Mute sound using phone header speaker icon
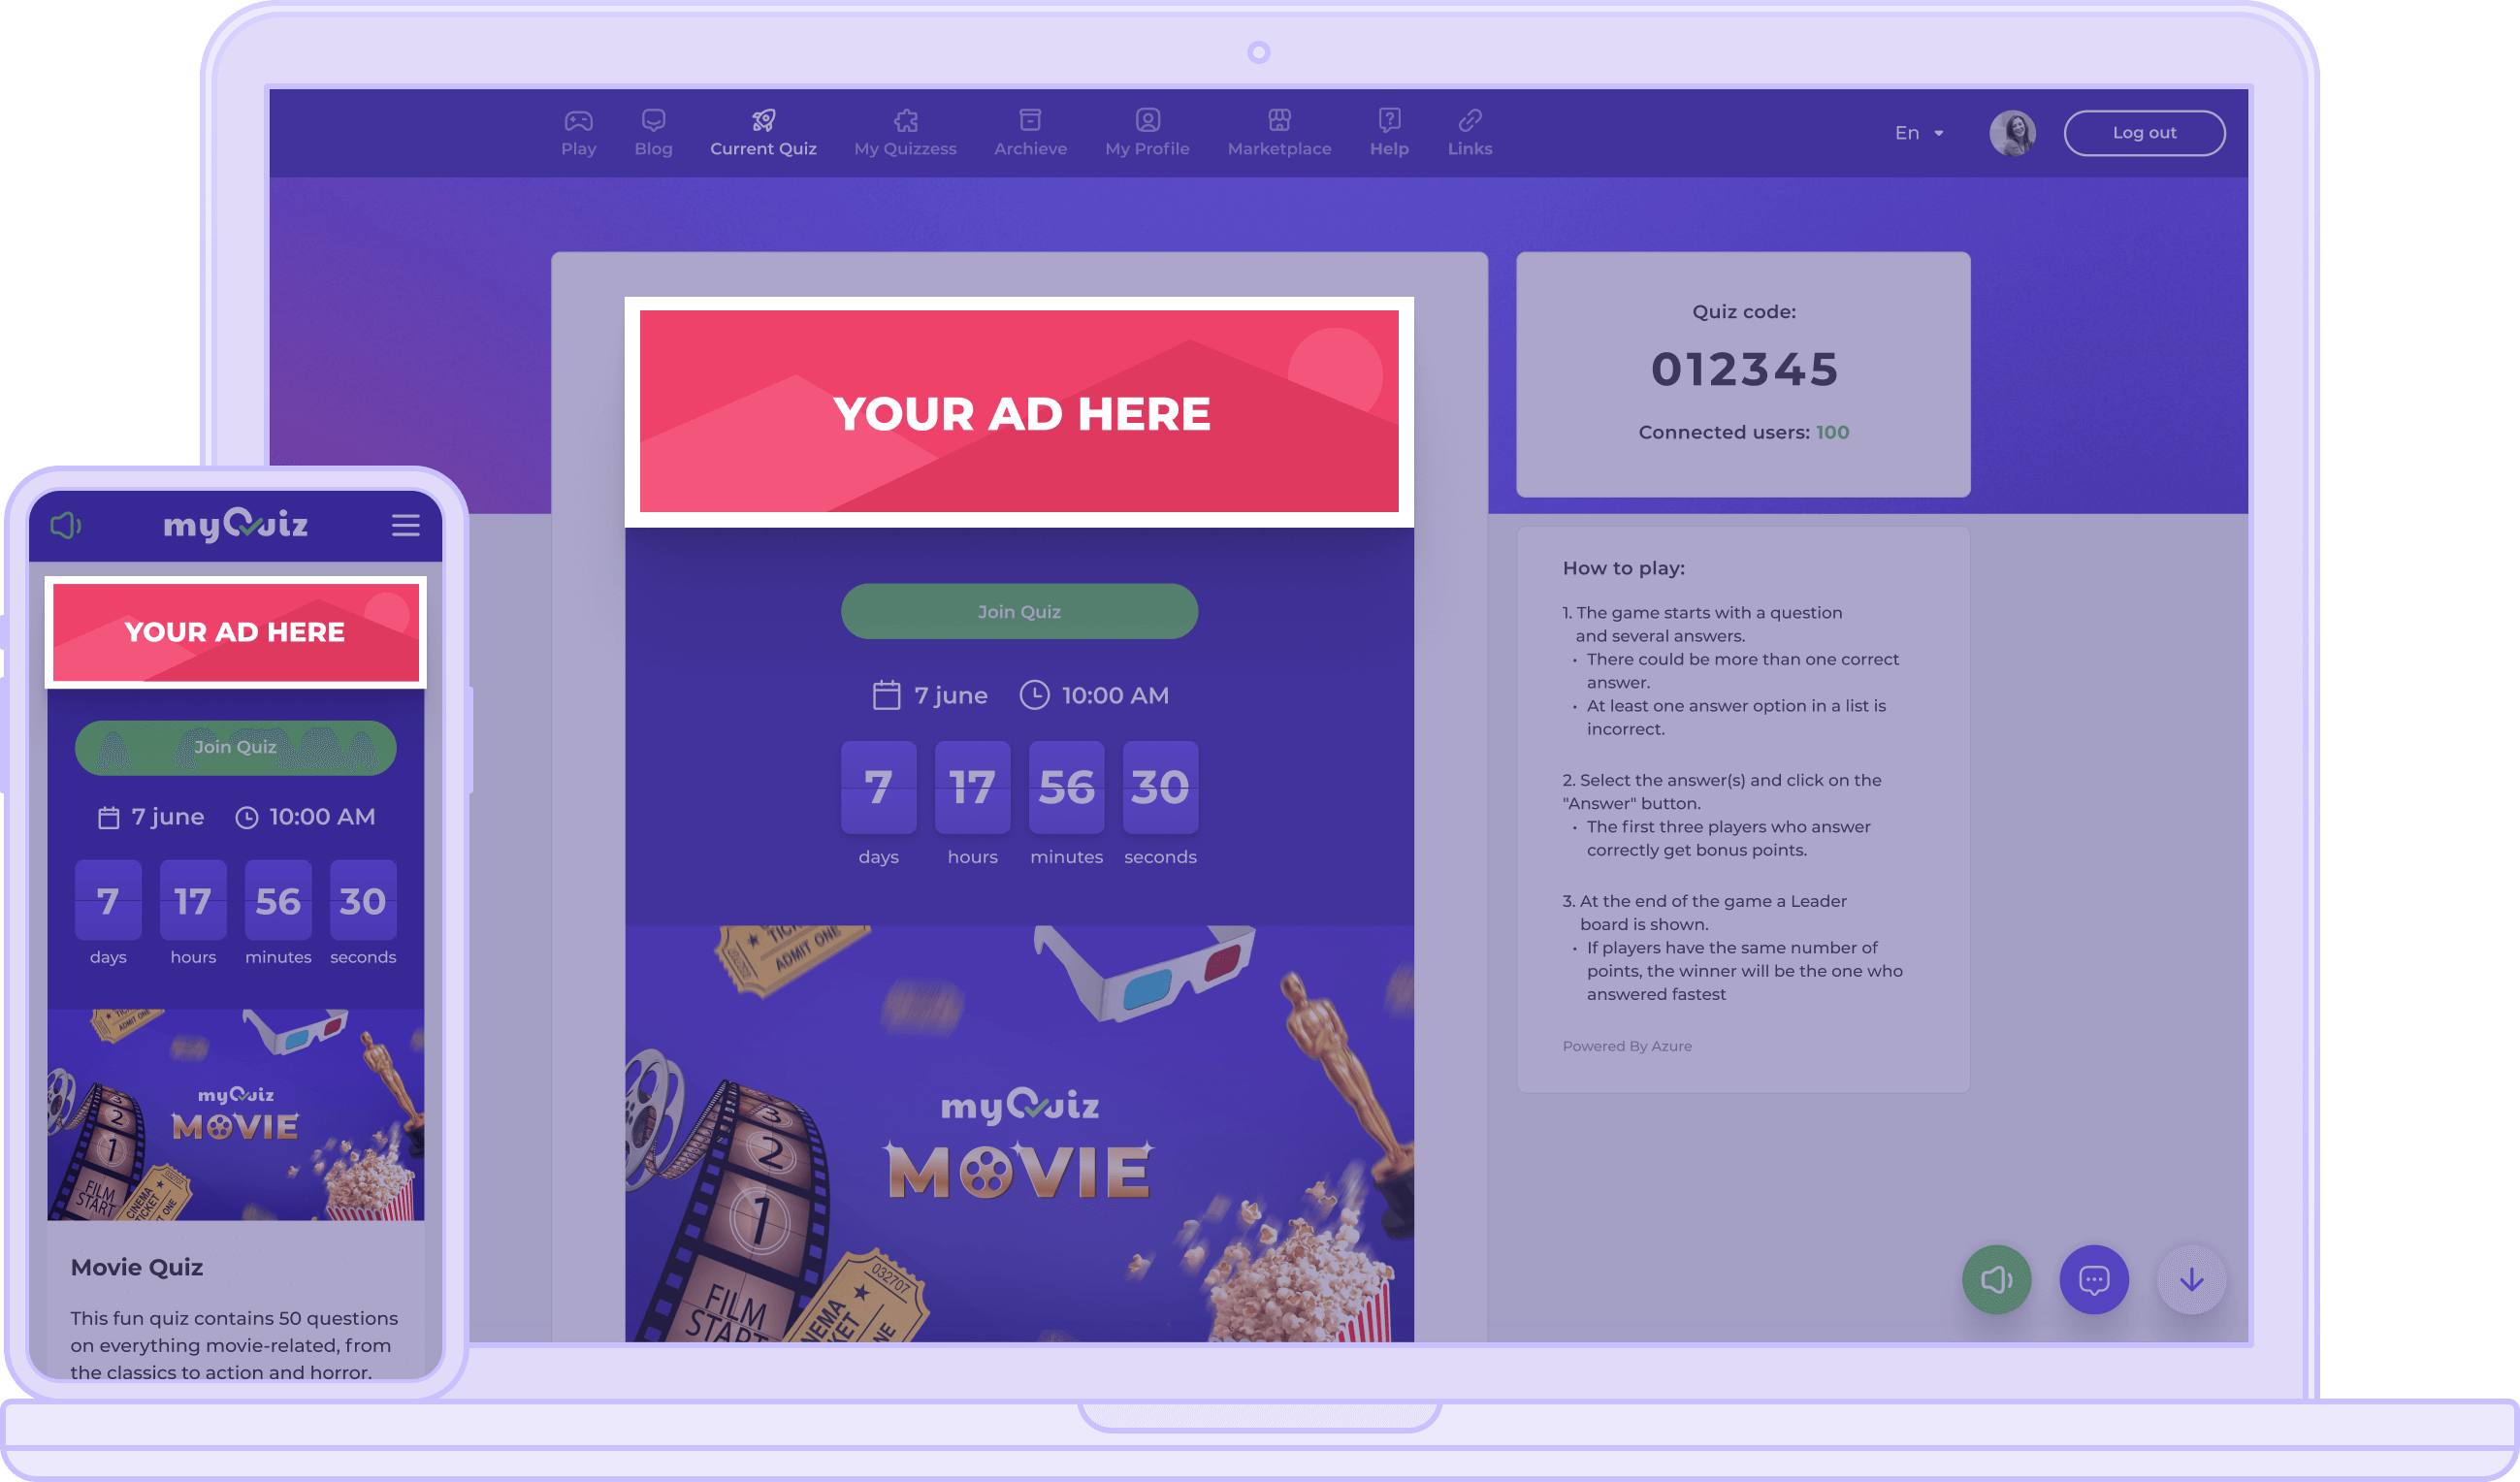The width and height of the screenshot is (2520, 1482). pyautogui.click(x=66, y=525)
